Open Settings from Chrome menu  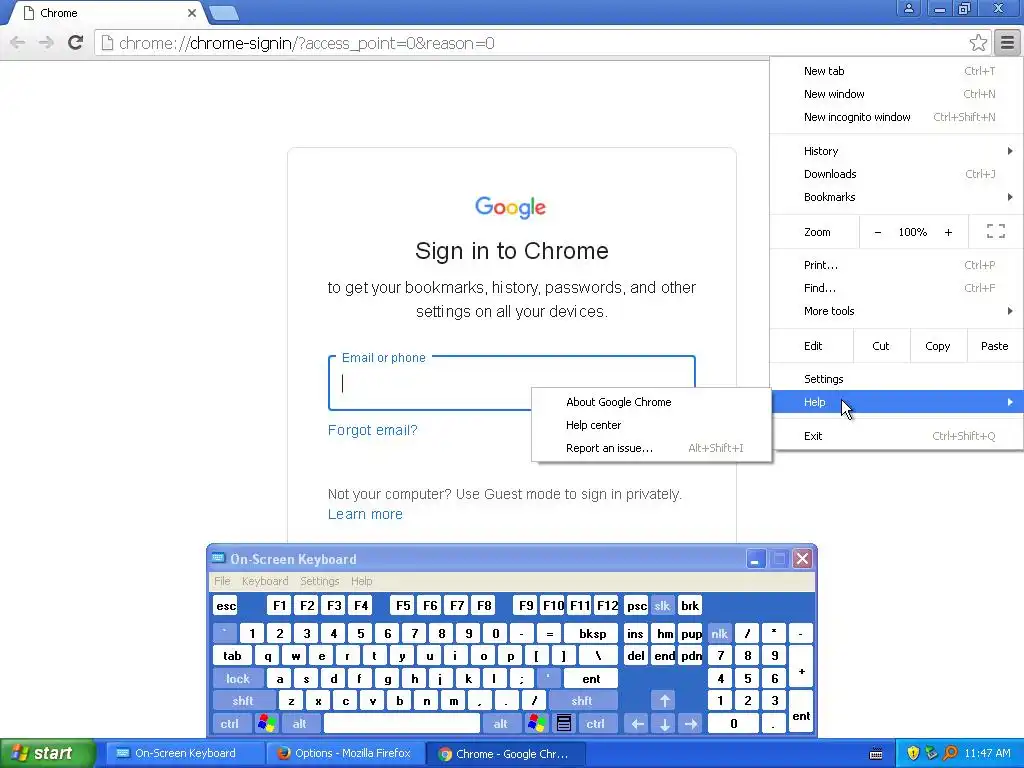897,379
